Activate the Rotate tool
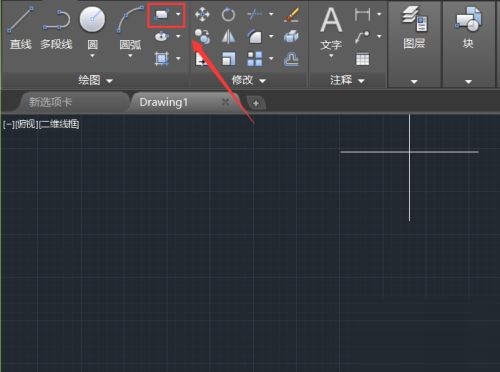Image resolution: width=500 pixels, height=372 pixels. tap(228, 14)
